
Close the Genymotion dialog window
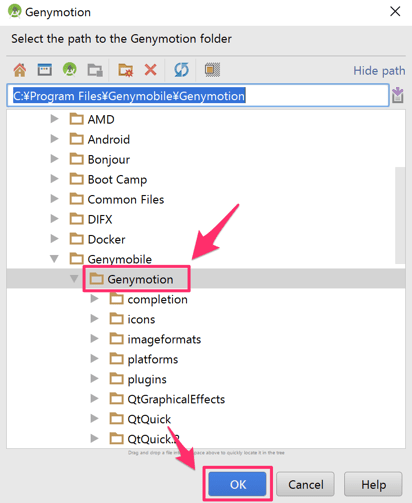click(395, 11)
